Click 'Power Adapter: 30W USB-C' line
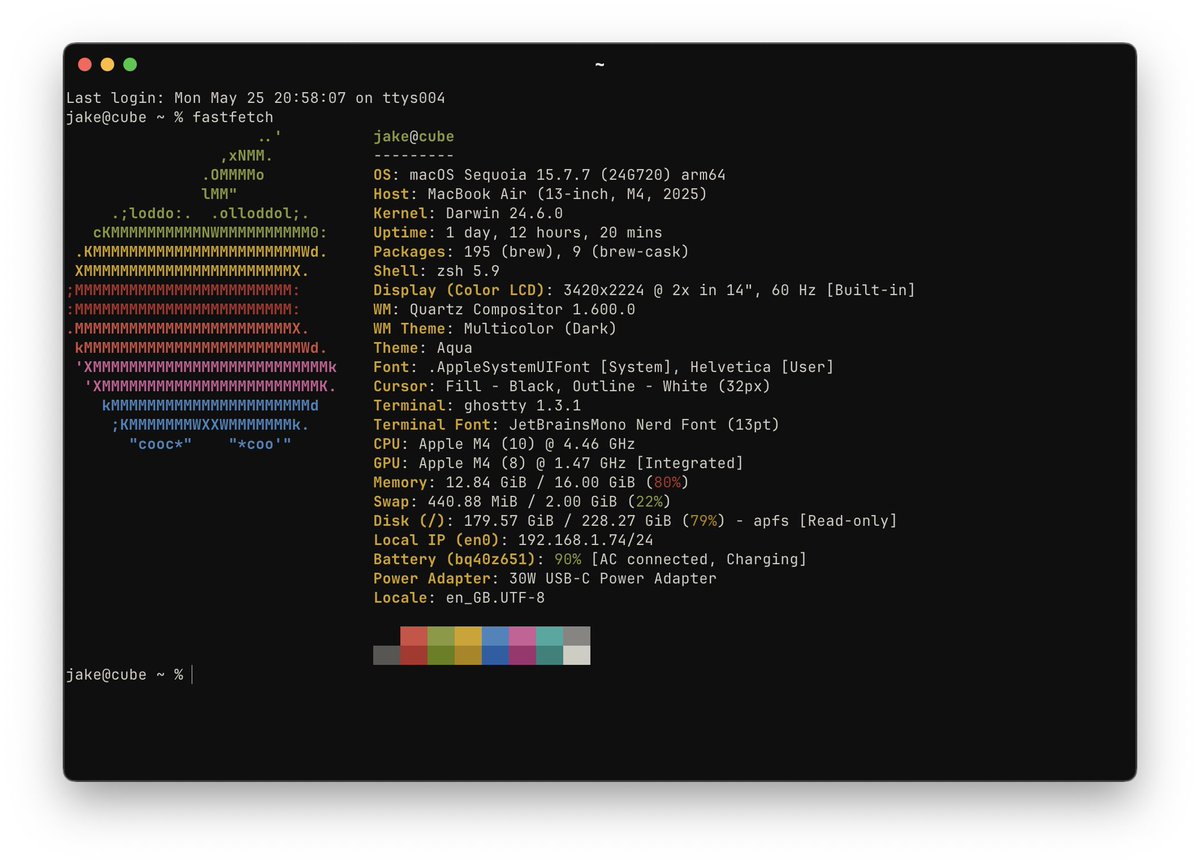This screenshot has width=1200, height=865. (545, 578)
